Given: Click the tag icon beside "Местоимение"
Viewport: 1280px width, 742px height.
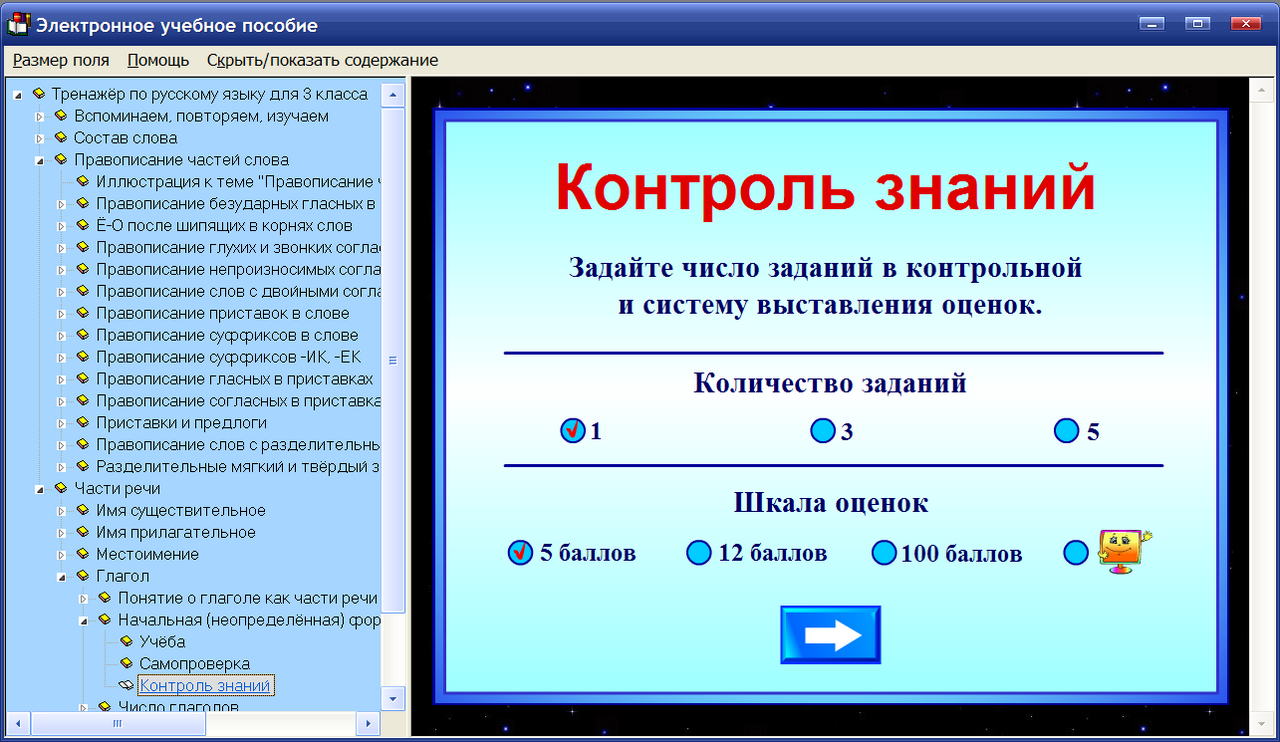Looking at the screenshot, I should (x=85, y=554).
